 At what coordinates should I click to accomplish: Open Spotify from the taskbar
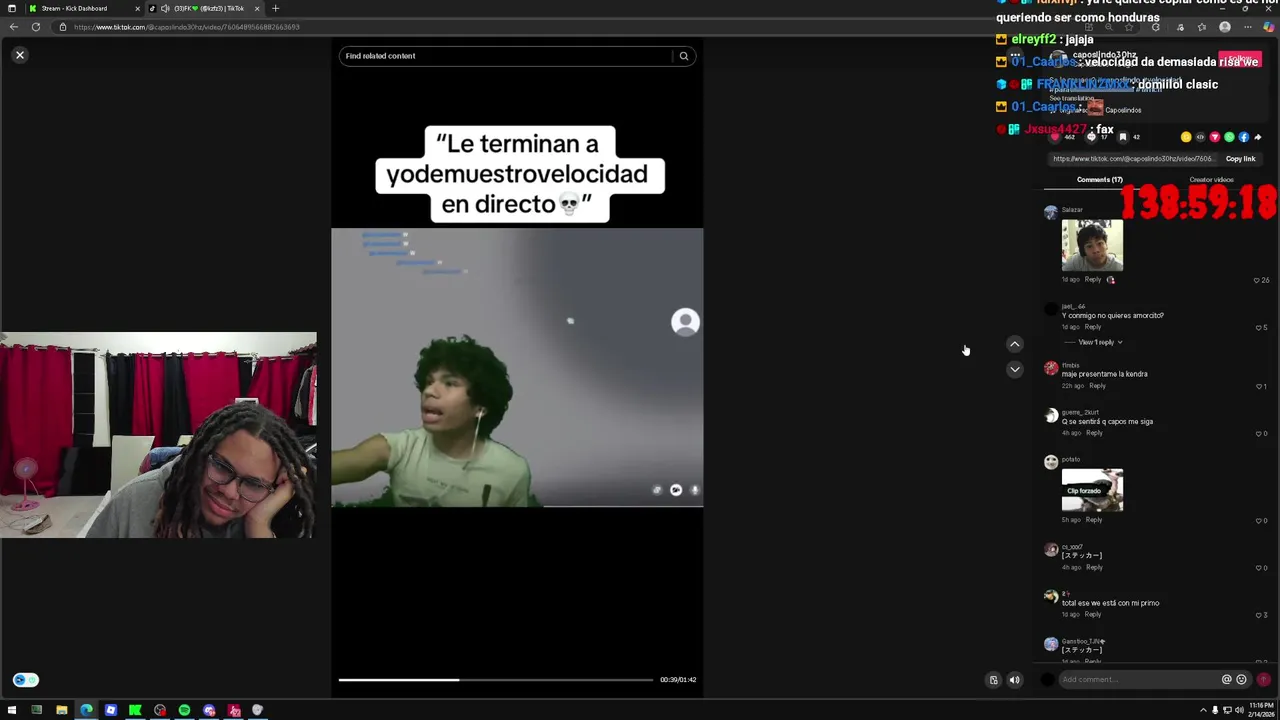tap(184, 710)
